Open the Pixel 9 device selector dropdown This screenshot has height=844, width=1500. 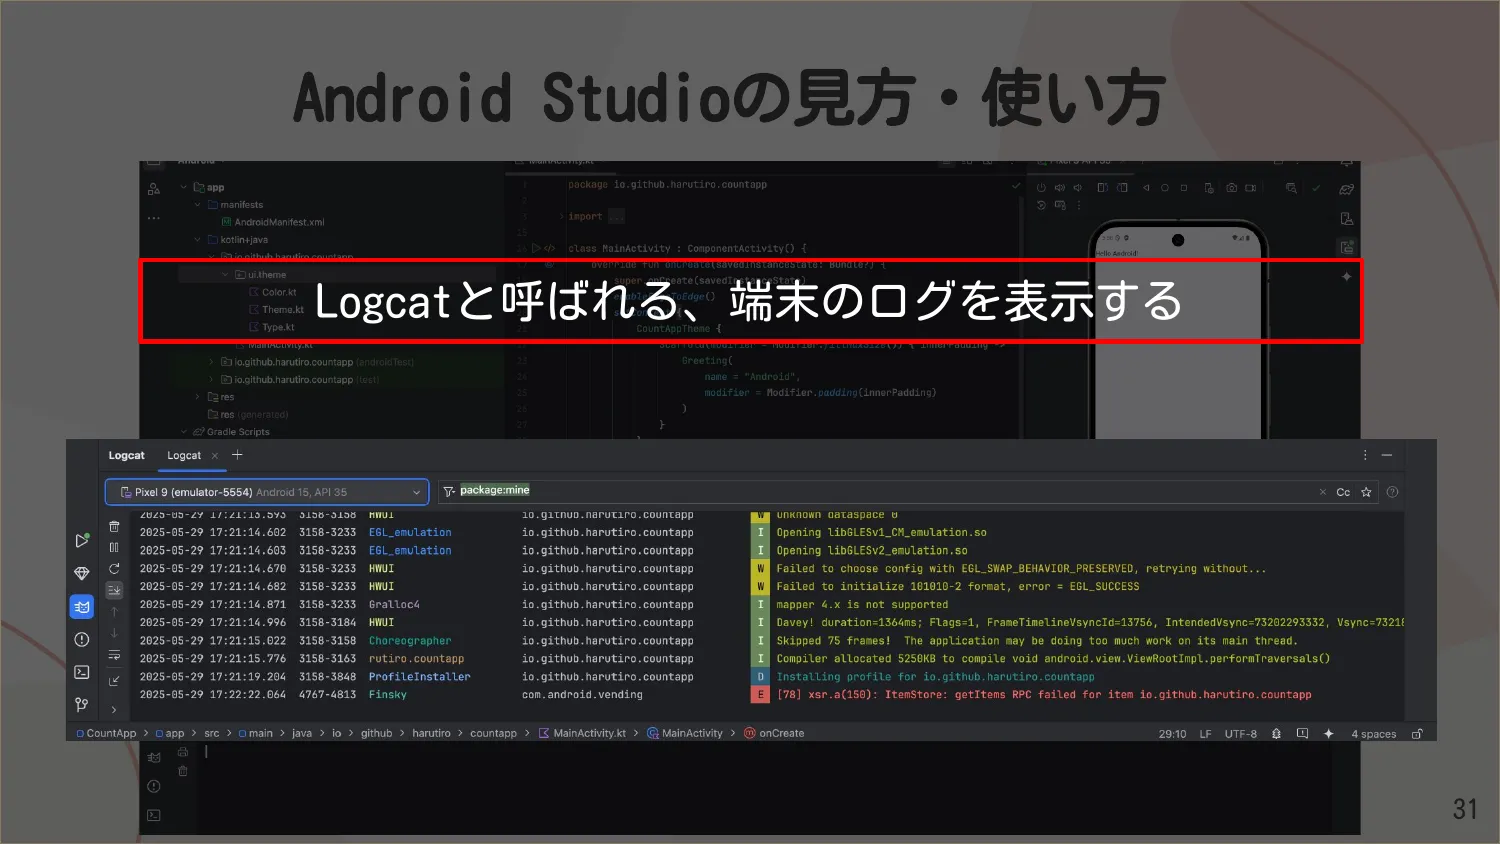[x=265, y=491]
